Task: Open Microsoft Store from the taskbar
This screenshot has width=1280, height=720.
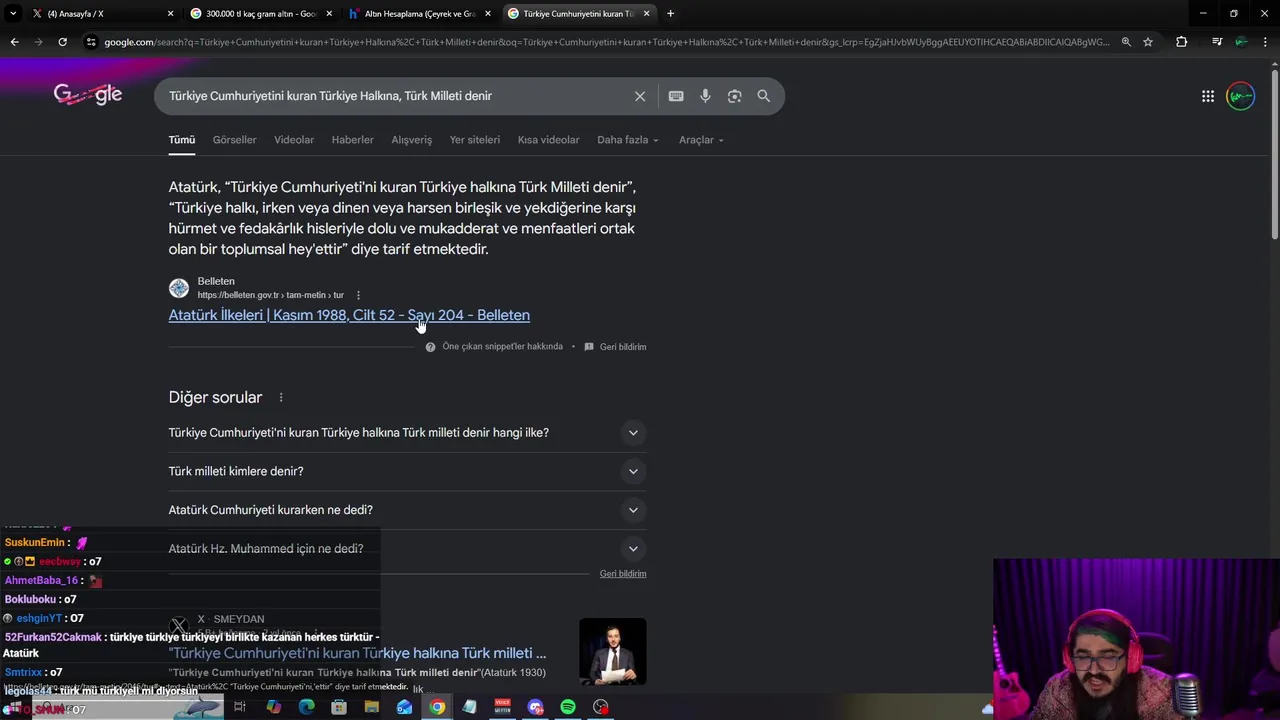Action: (x=339, y=707)
